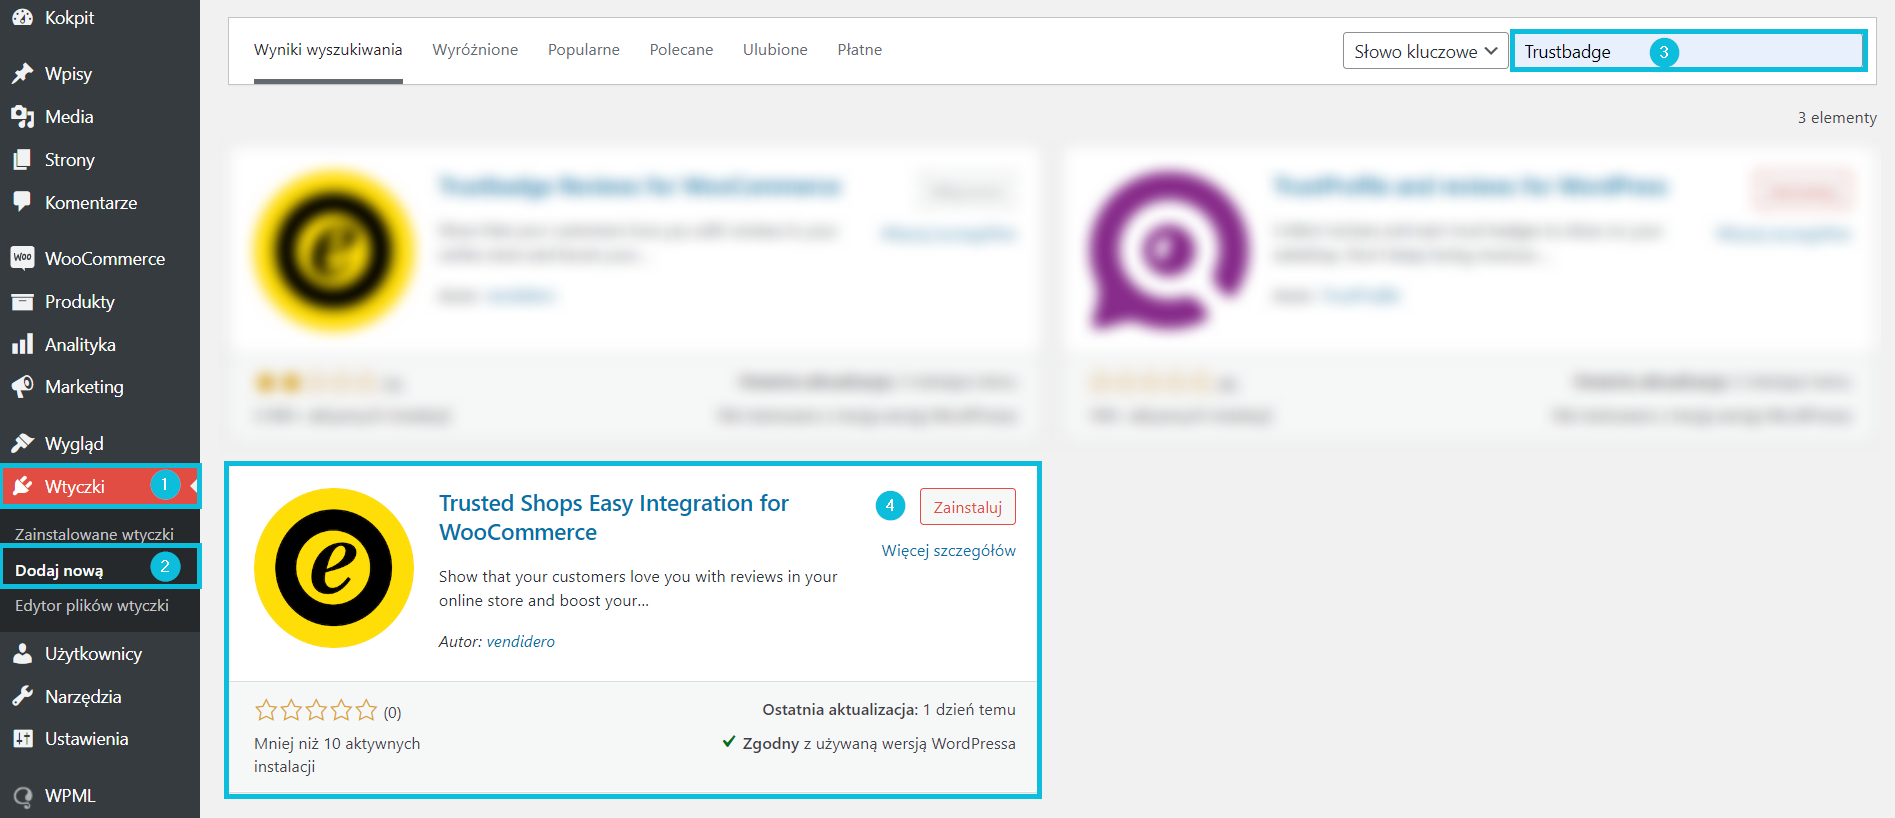Open Trusted Shops Easy Integration title link
This screenshot has width=1895, height=818.
tap(614, 518)
